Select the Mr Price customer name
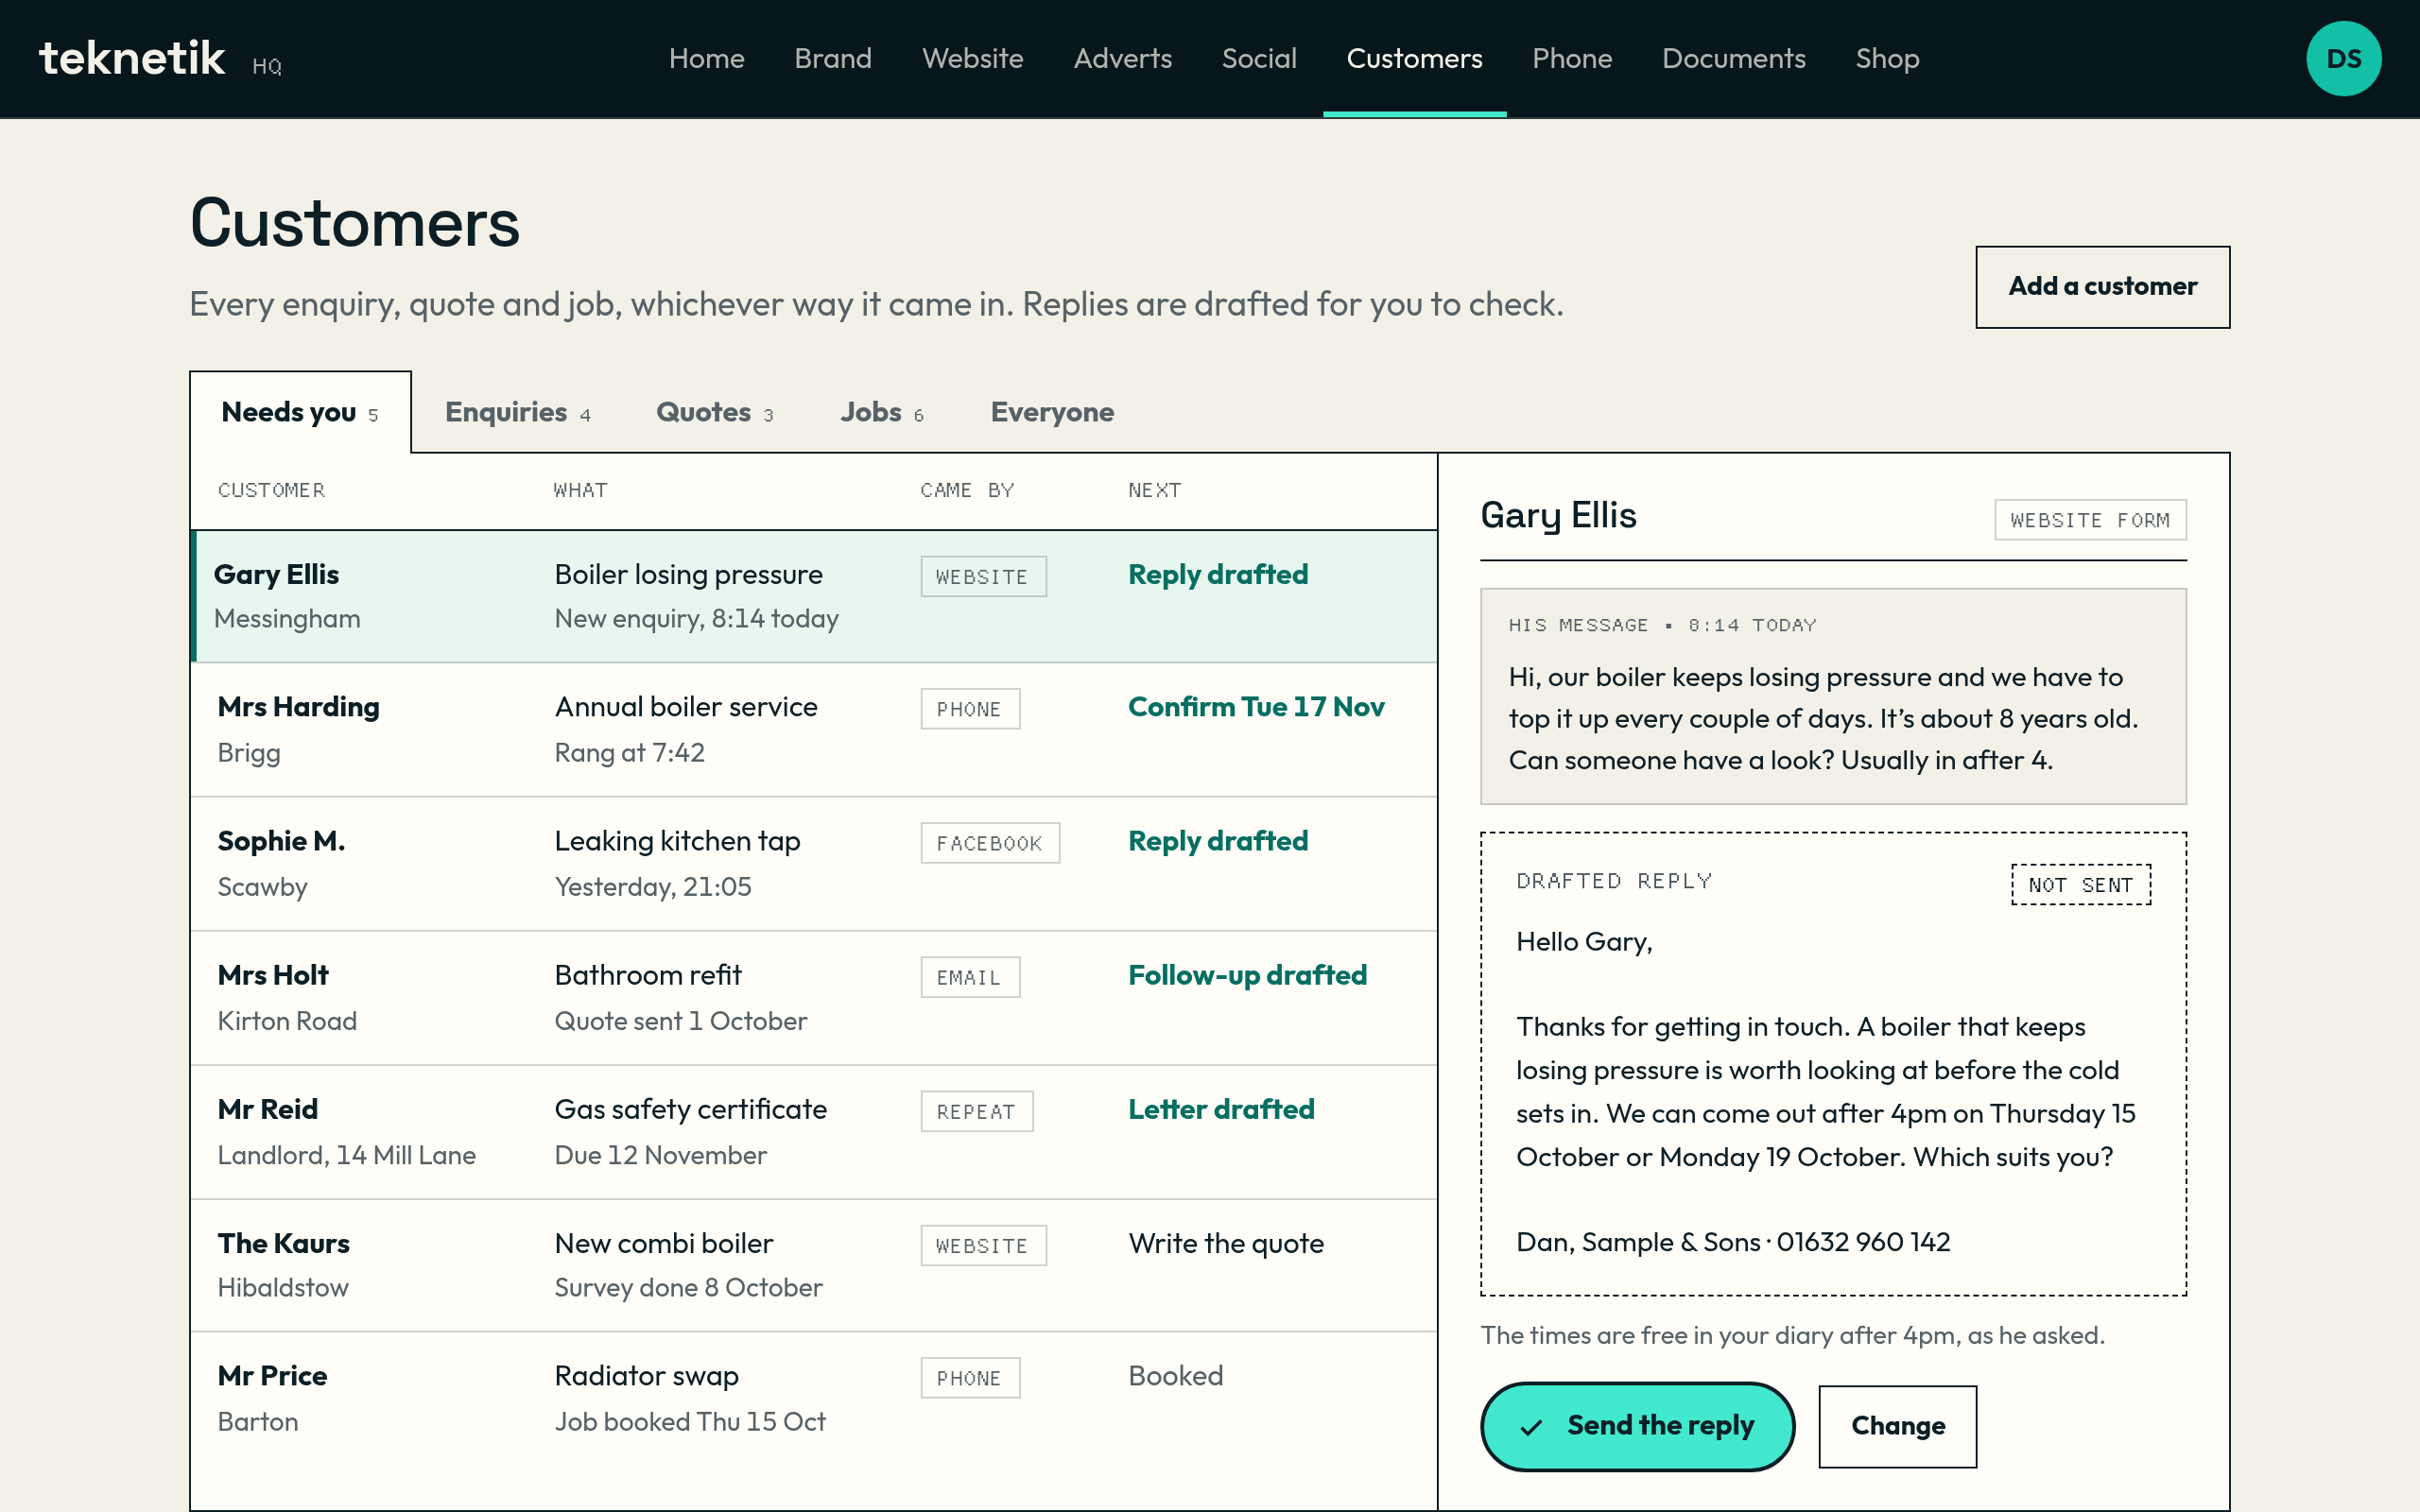 click(x=272, y=1376)
